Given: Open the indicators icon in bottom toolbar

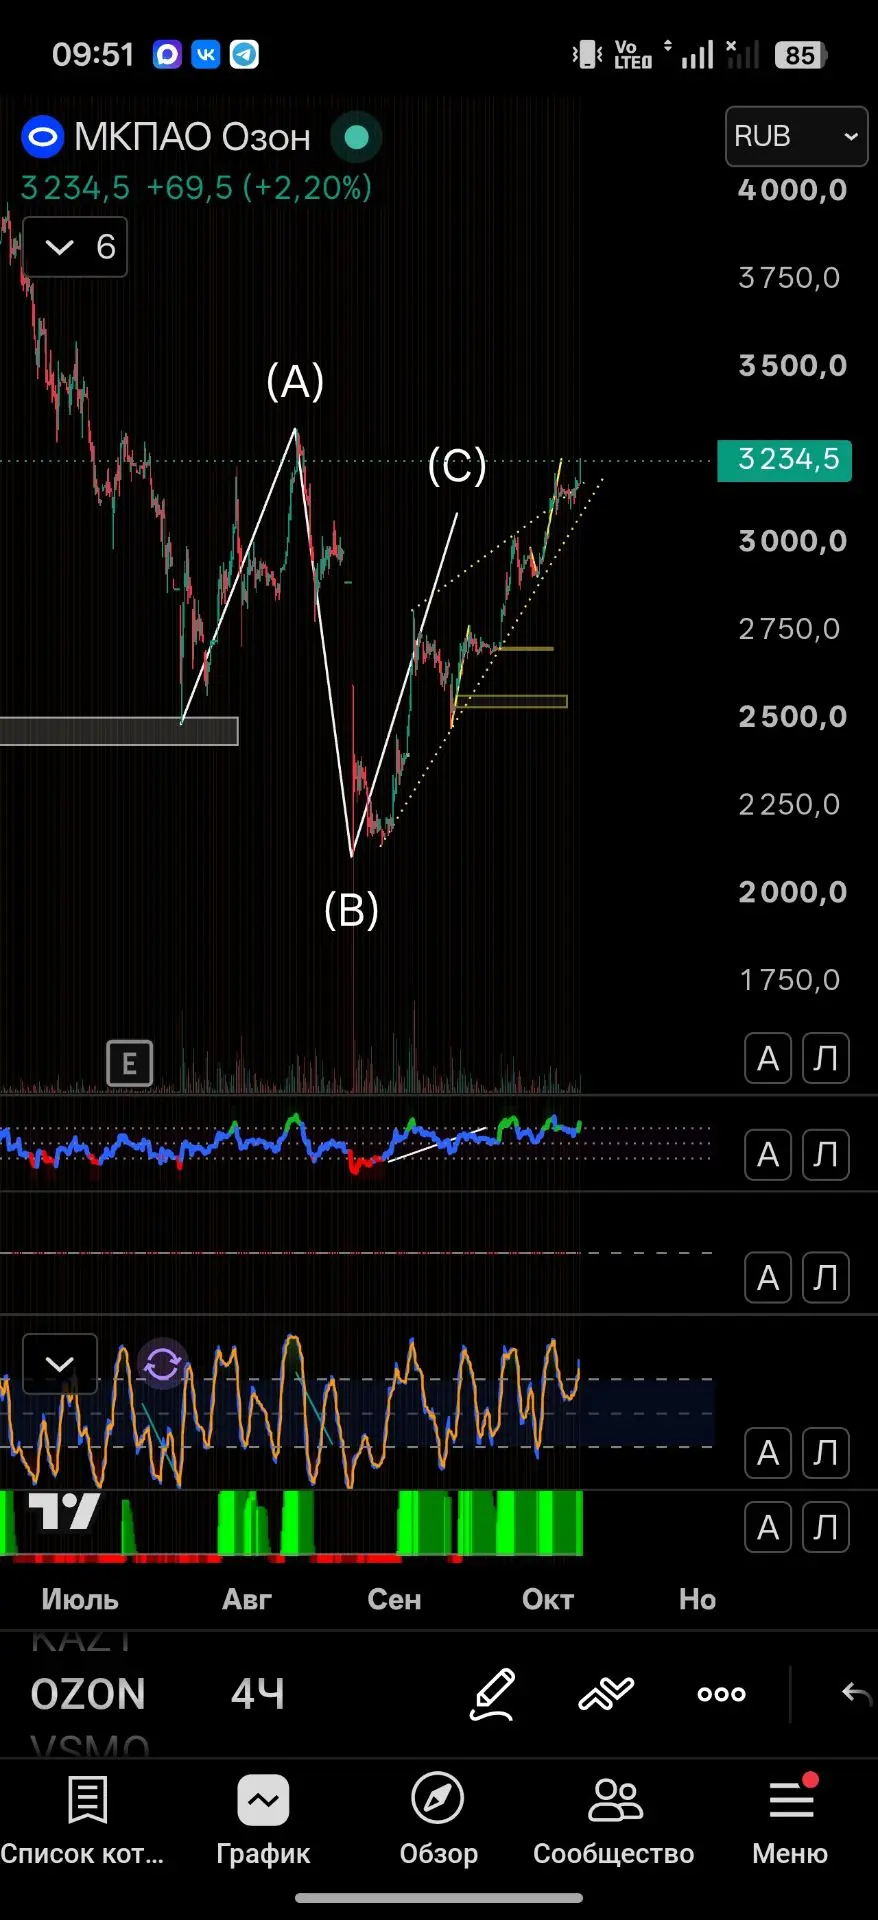Looking at the screenshot, I should 606,1694.
